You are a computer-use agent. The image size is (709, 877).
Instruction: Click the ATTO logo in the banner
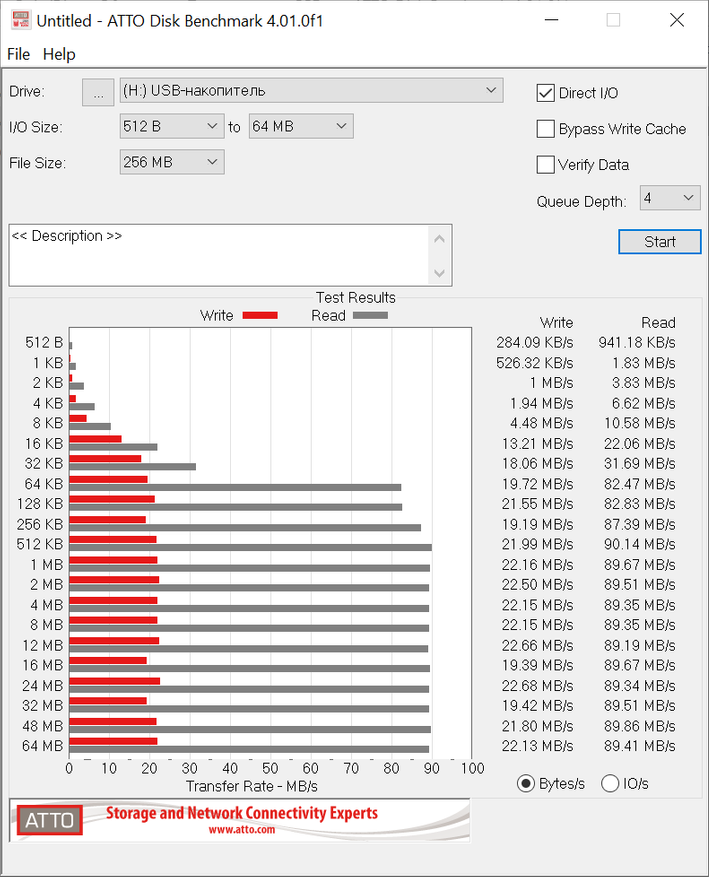(49, 820)
